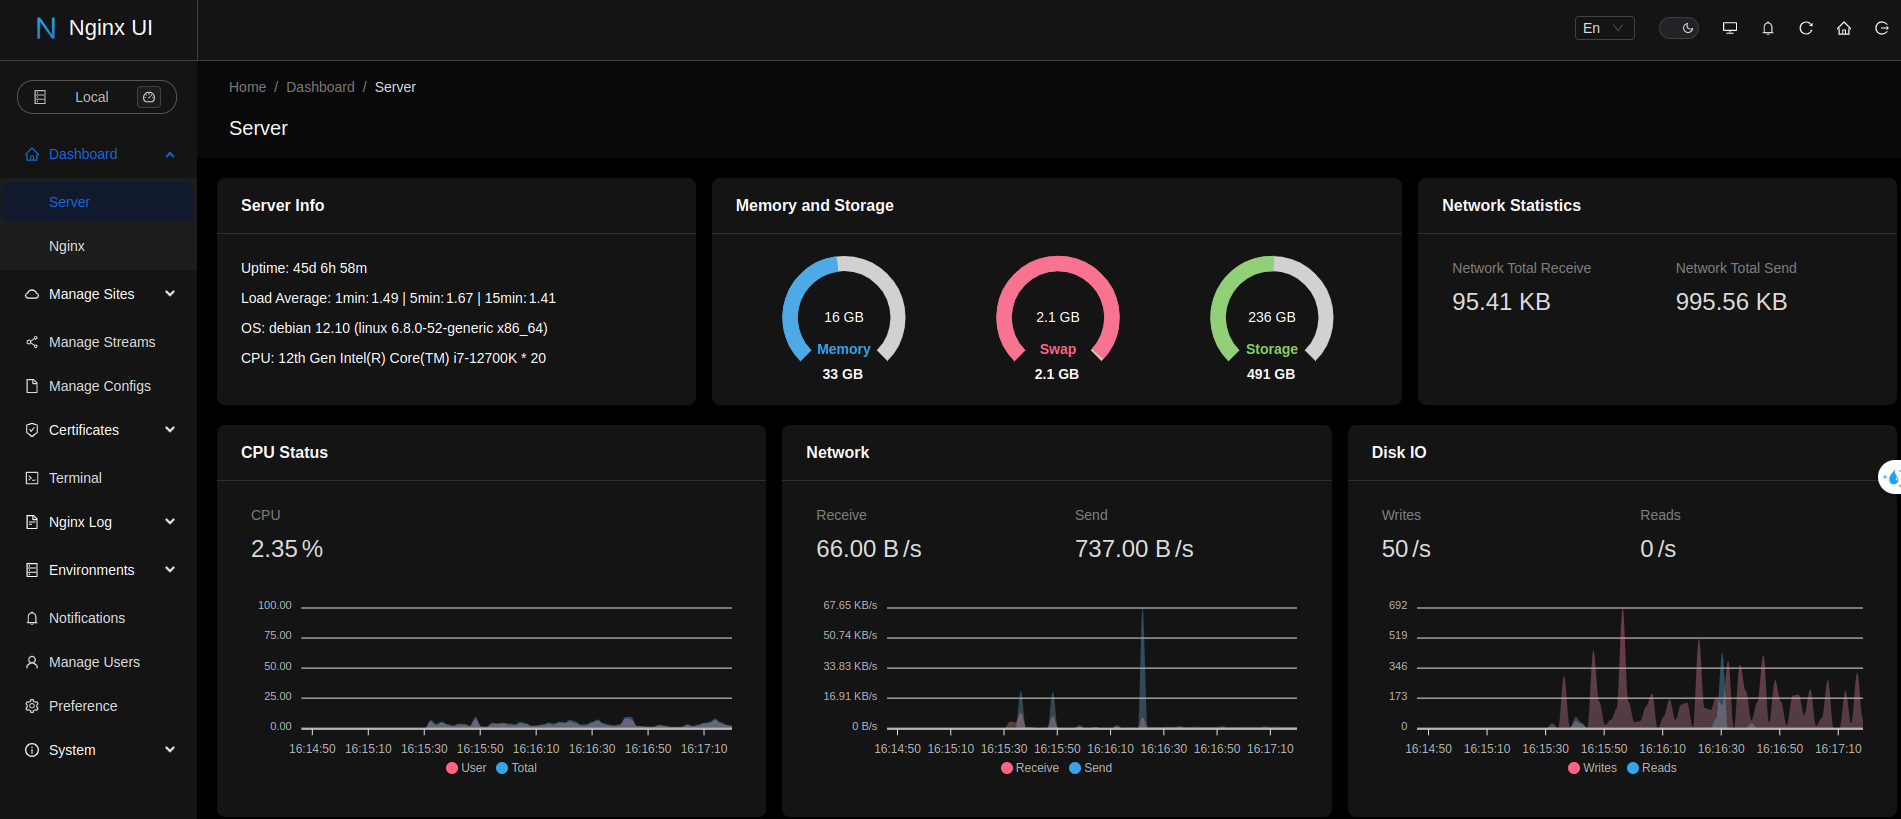Toggle the Writes series in Disk IO legend
This screenshot has height=819, width=1901.
tap(1592, 768)
